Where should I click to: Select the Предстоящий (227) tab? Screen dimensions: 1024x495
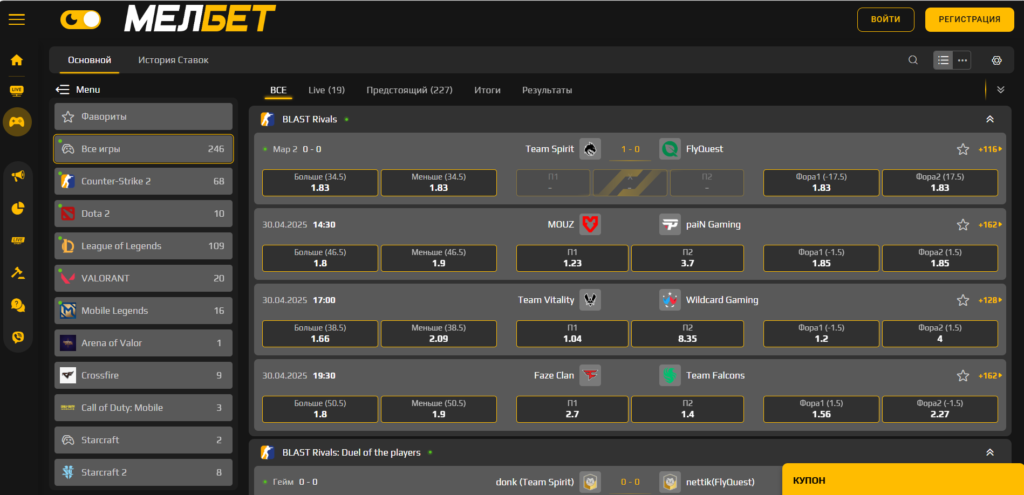tap(409, 90)
